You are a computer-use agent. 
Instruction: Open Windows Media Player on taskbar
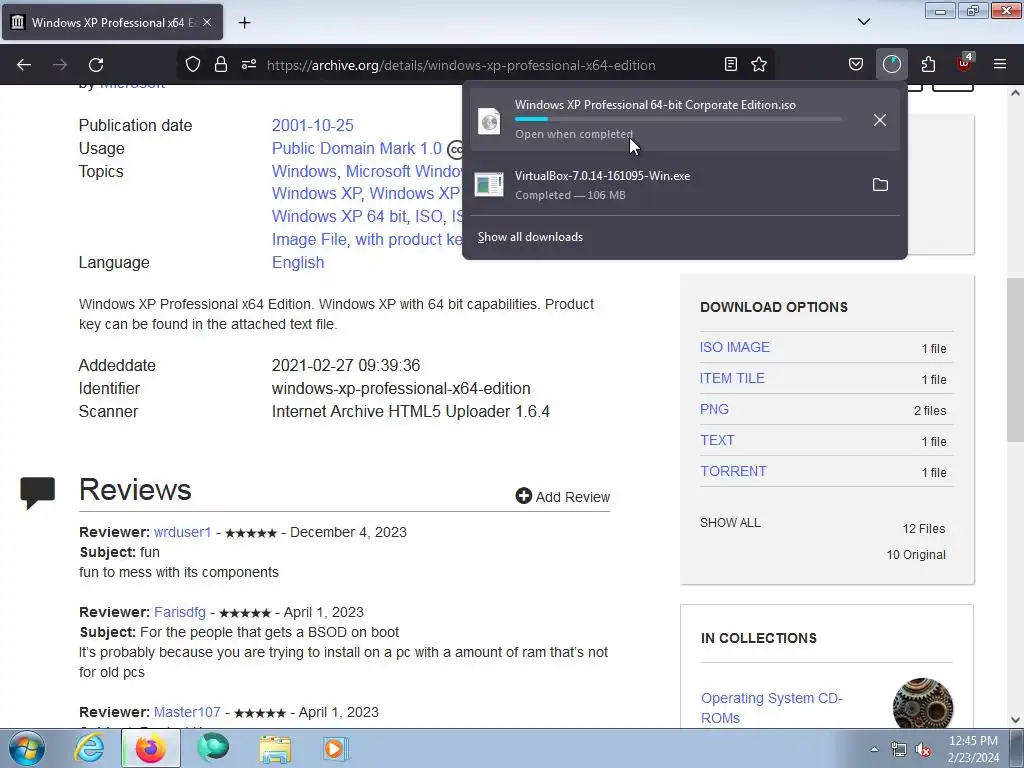pos(336,749)
